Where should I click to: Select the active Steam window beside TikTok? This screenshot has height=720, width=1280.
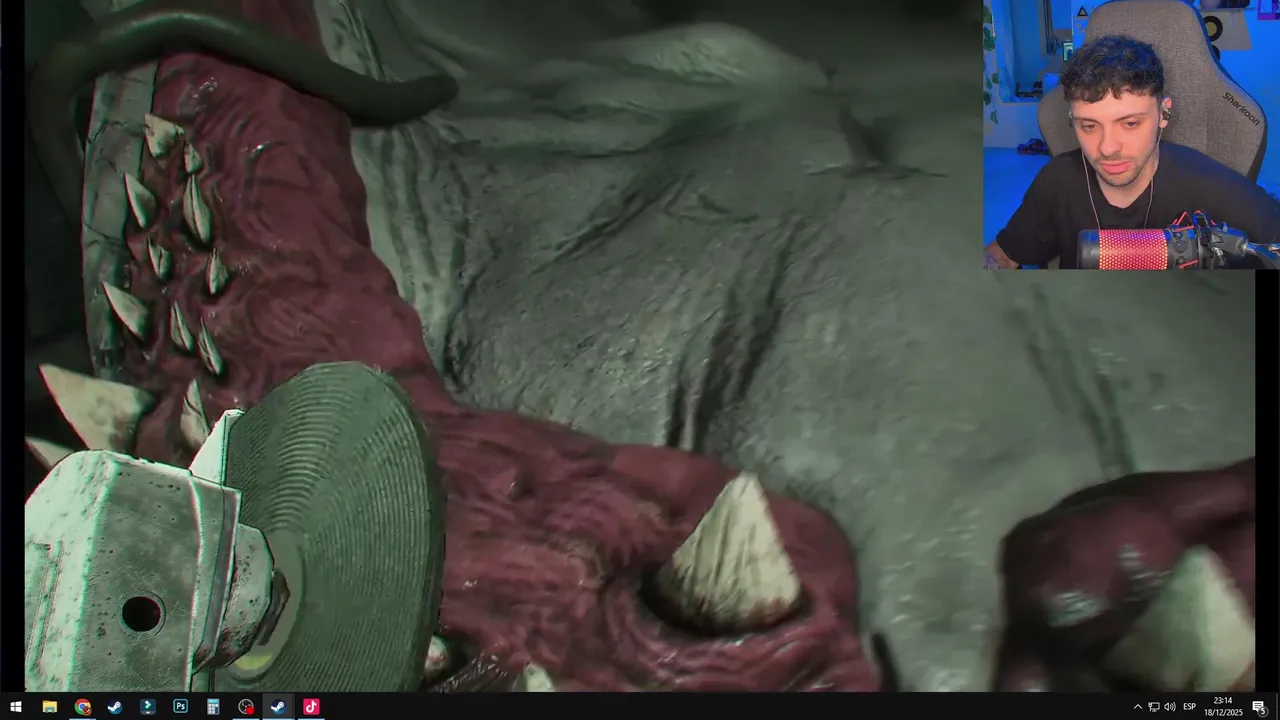point(278,707)
